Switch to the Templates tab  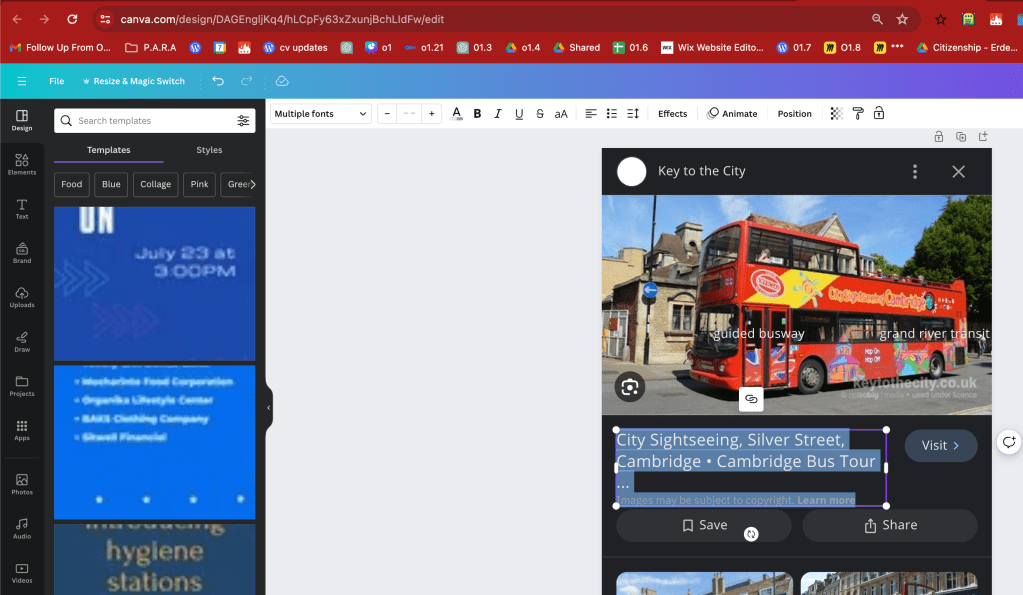(x=108, y=150)
